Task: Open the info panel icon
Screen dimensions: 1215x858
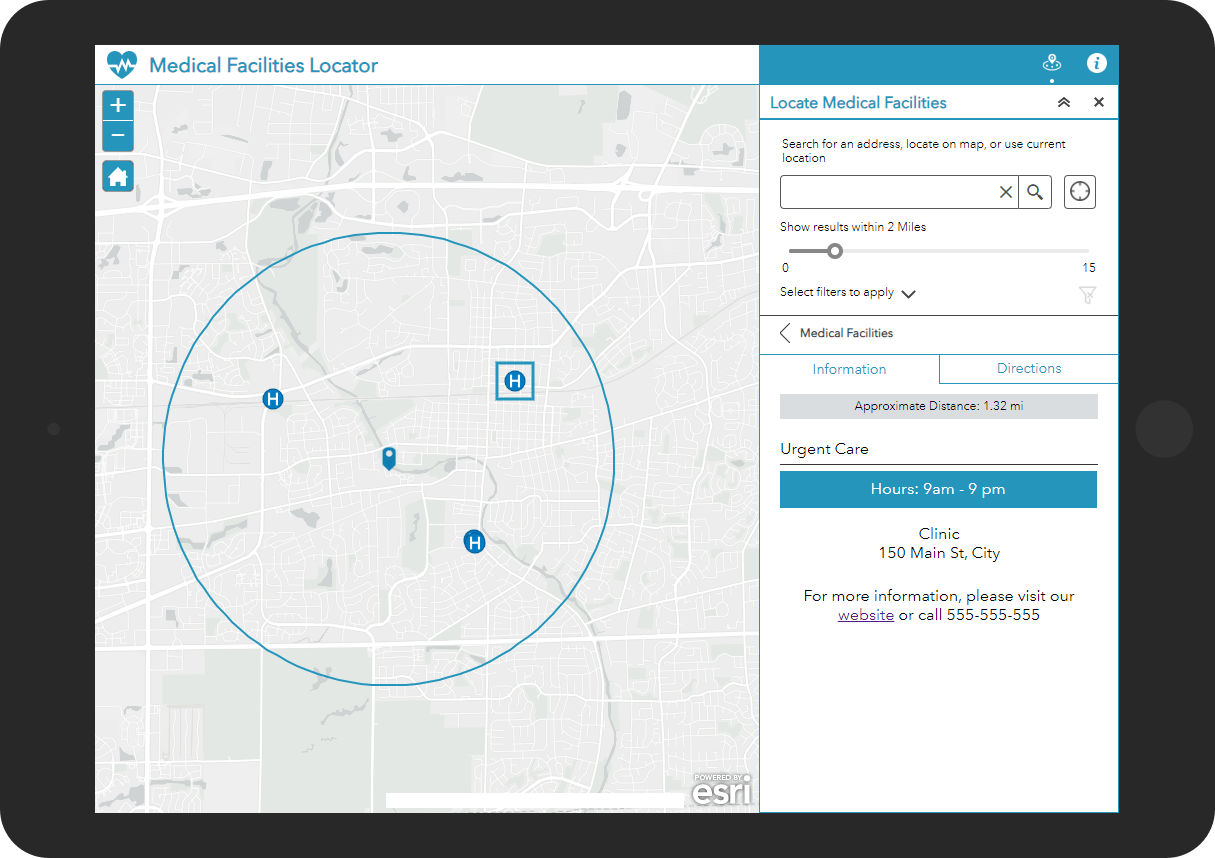Action: (x=1097, y=64)
